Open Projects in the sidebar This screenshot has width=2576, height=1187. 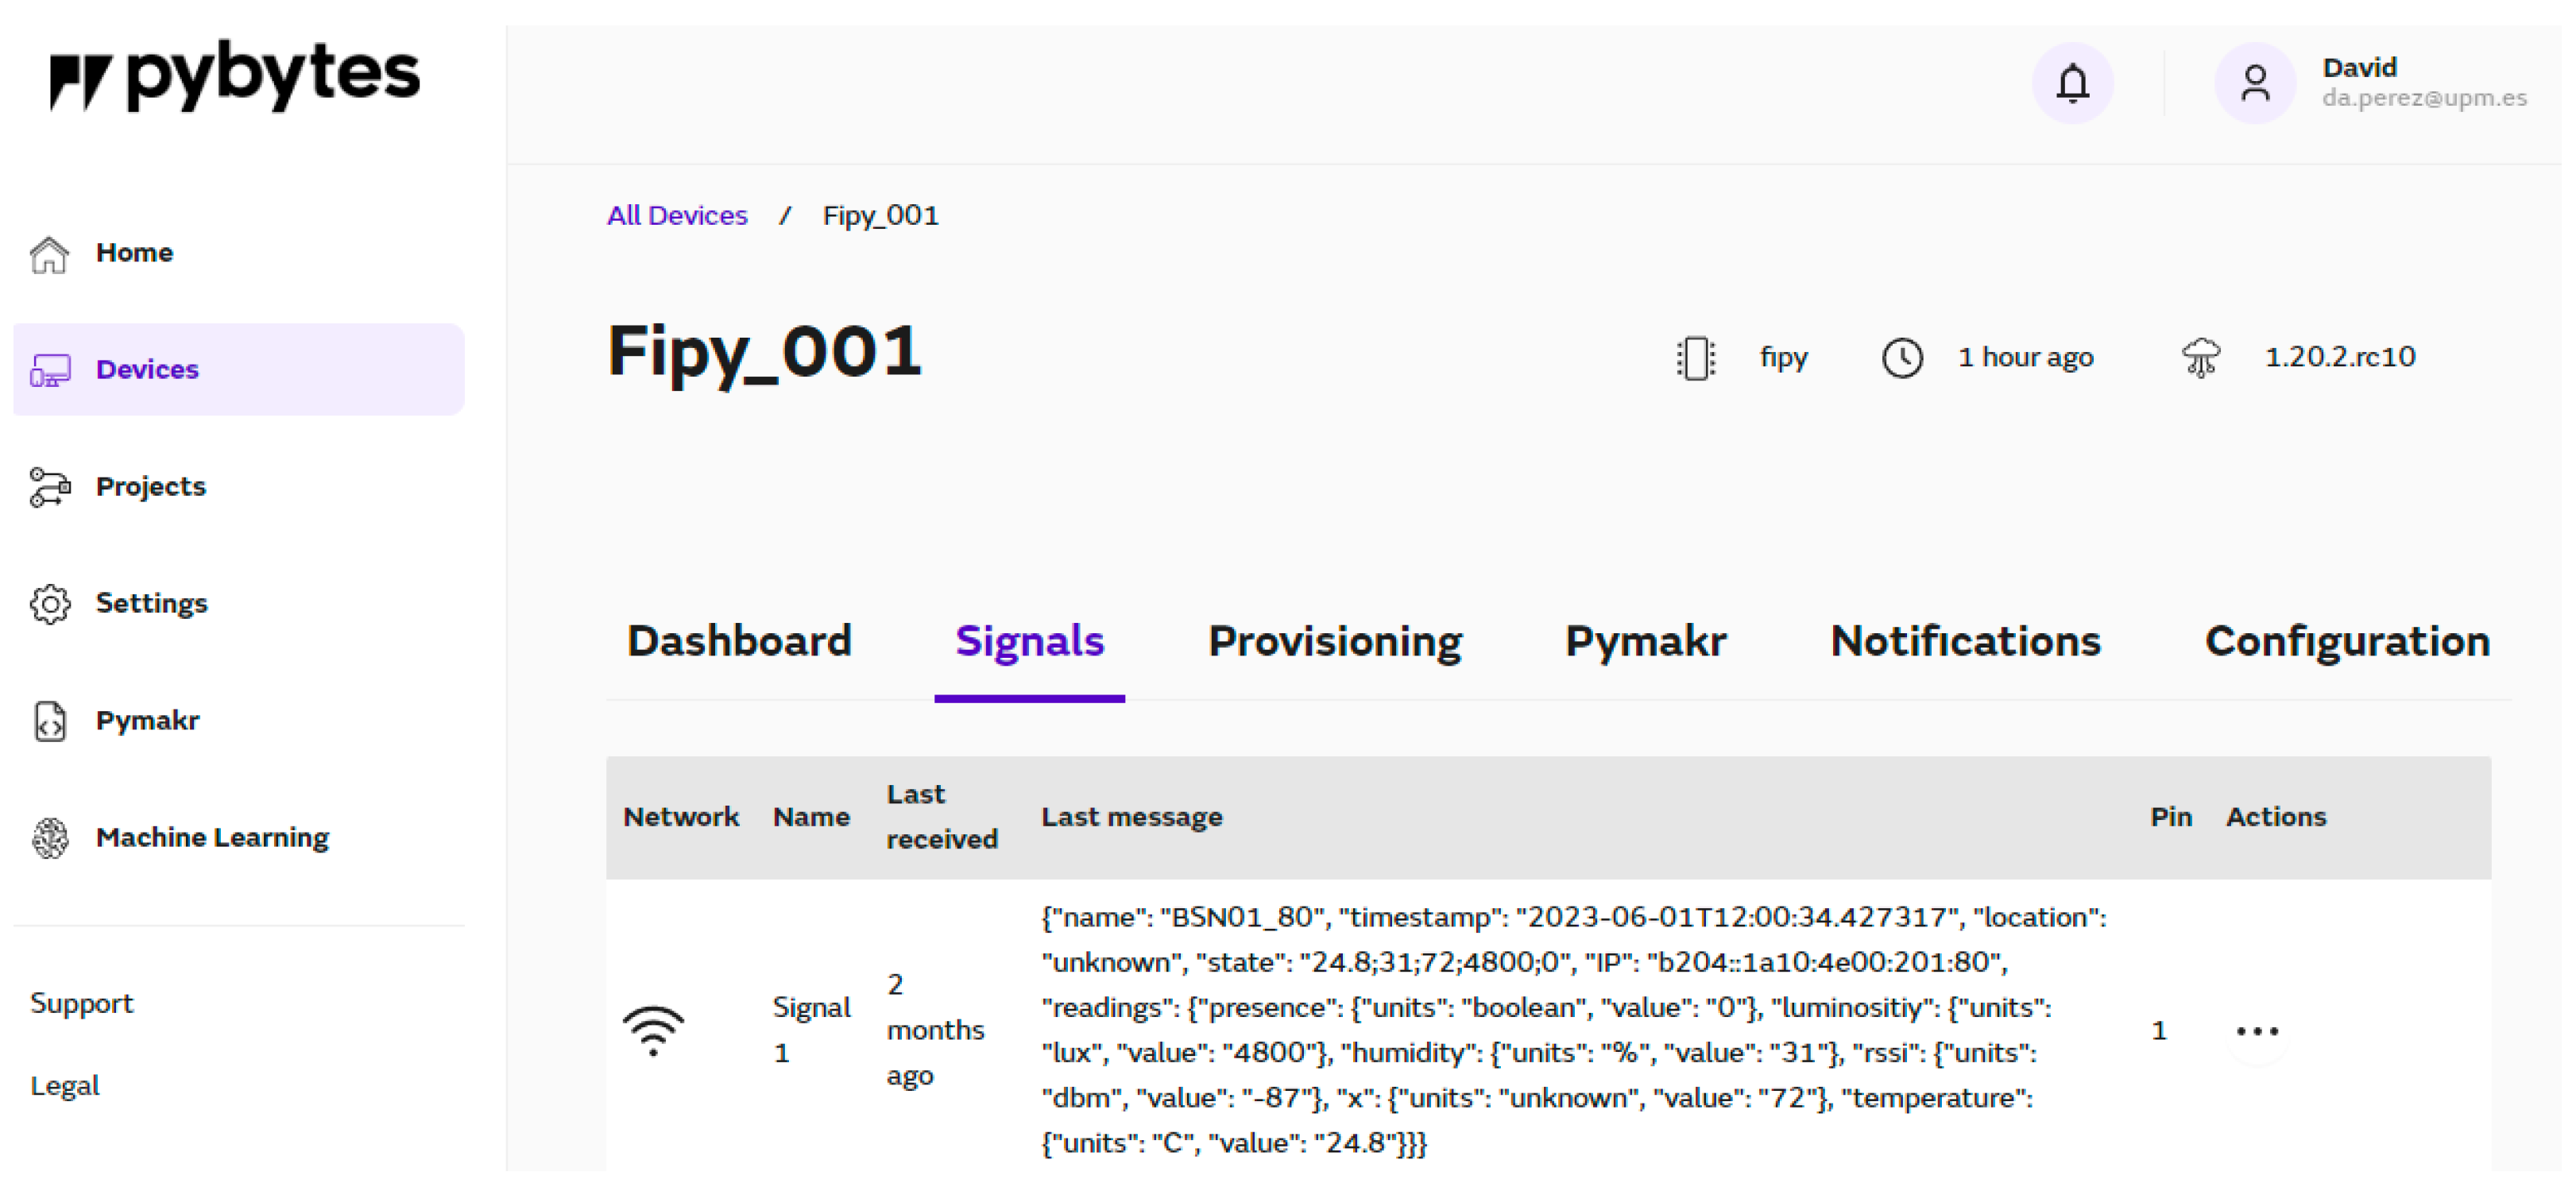[x=238, y=487]
